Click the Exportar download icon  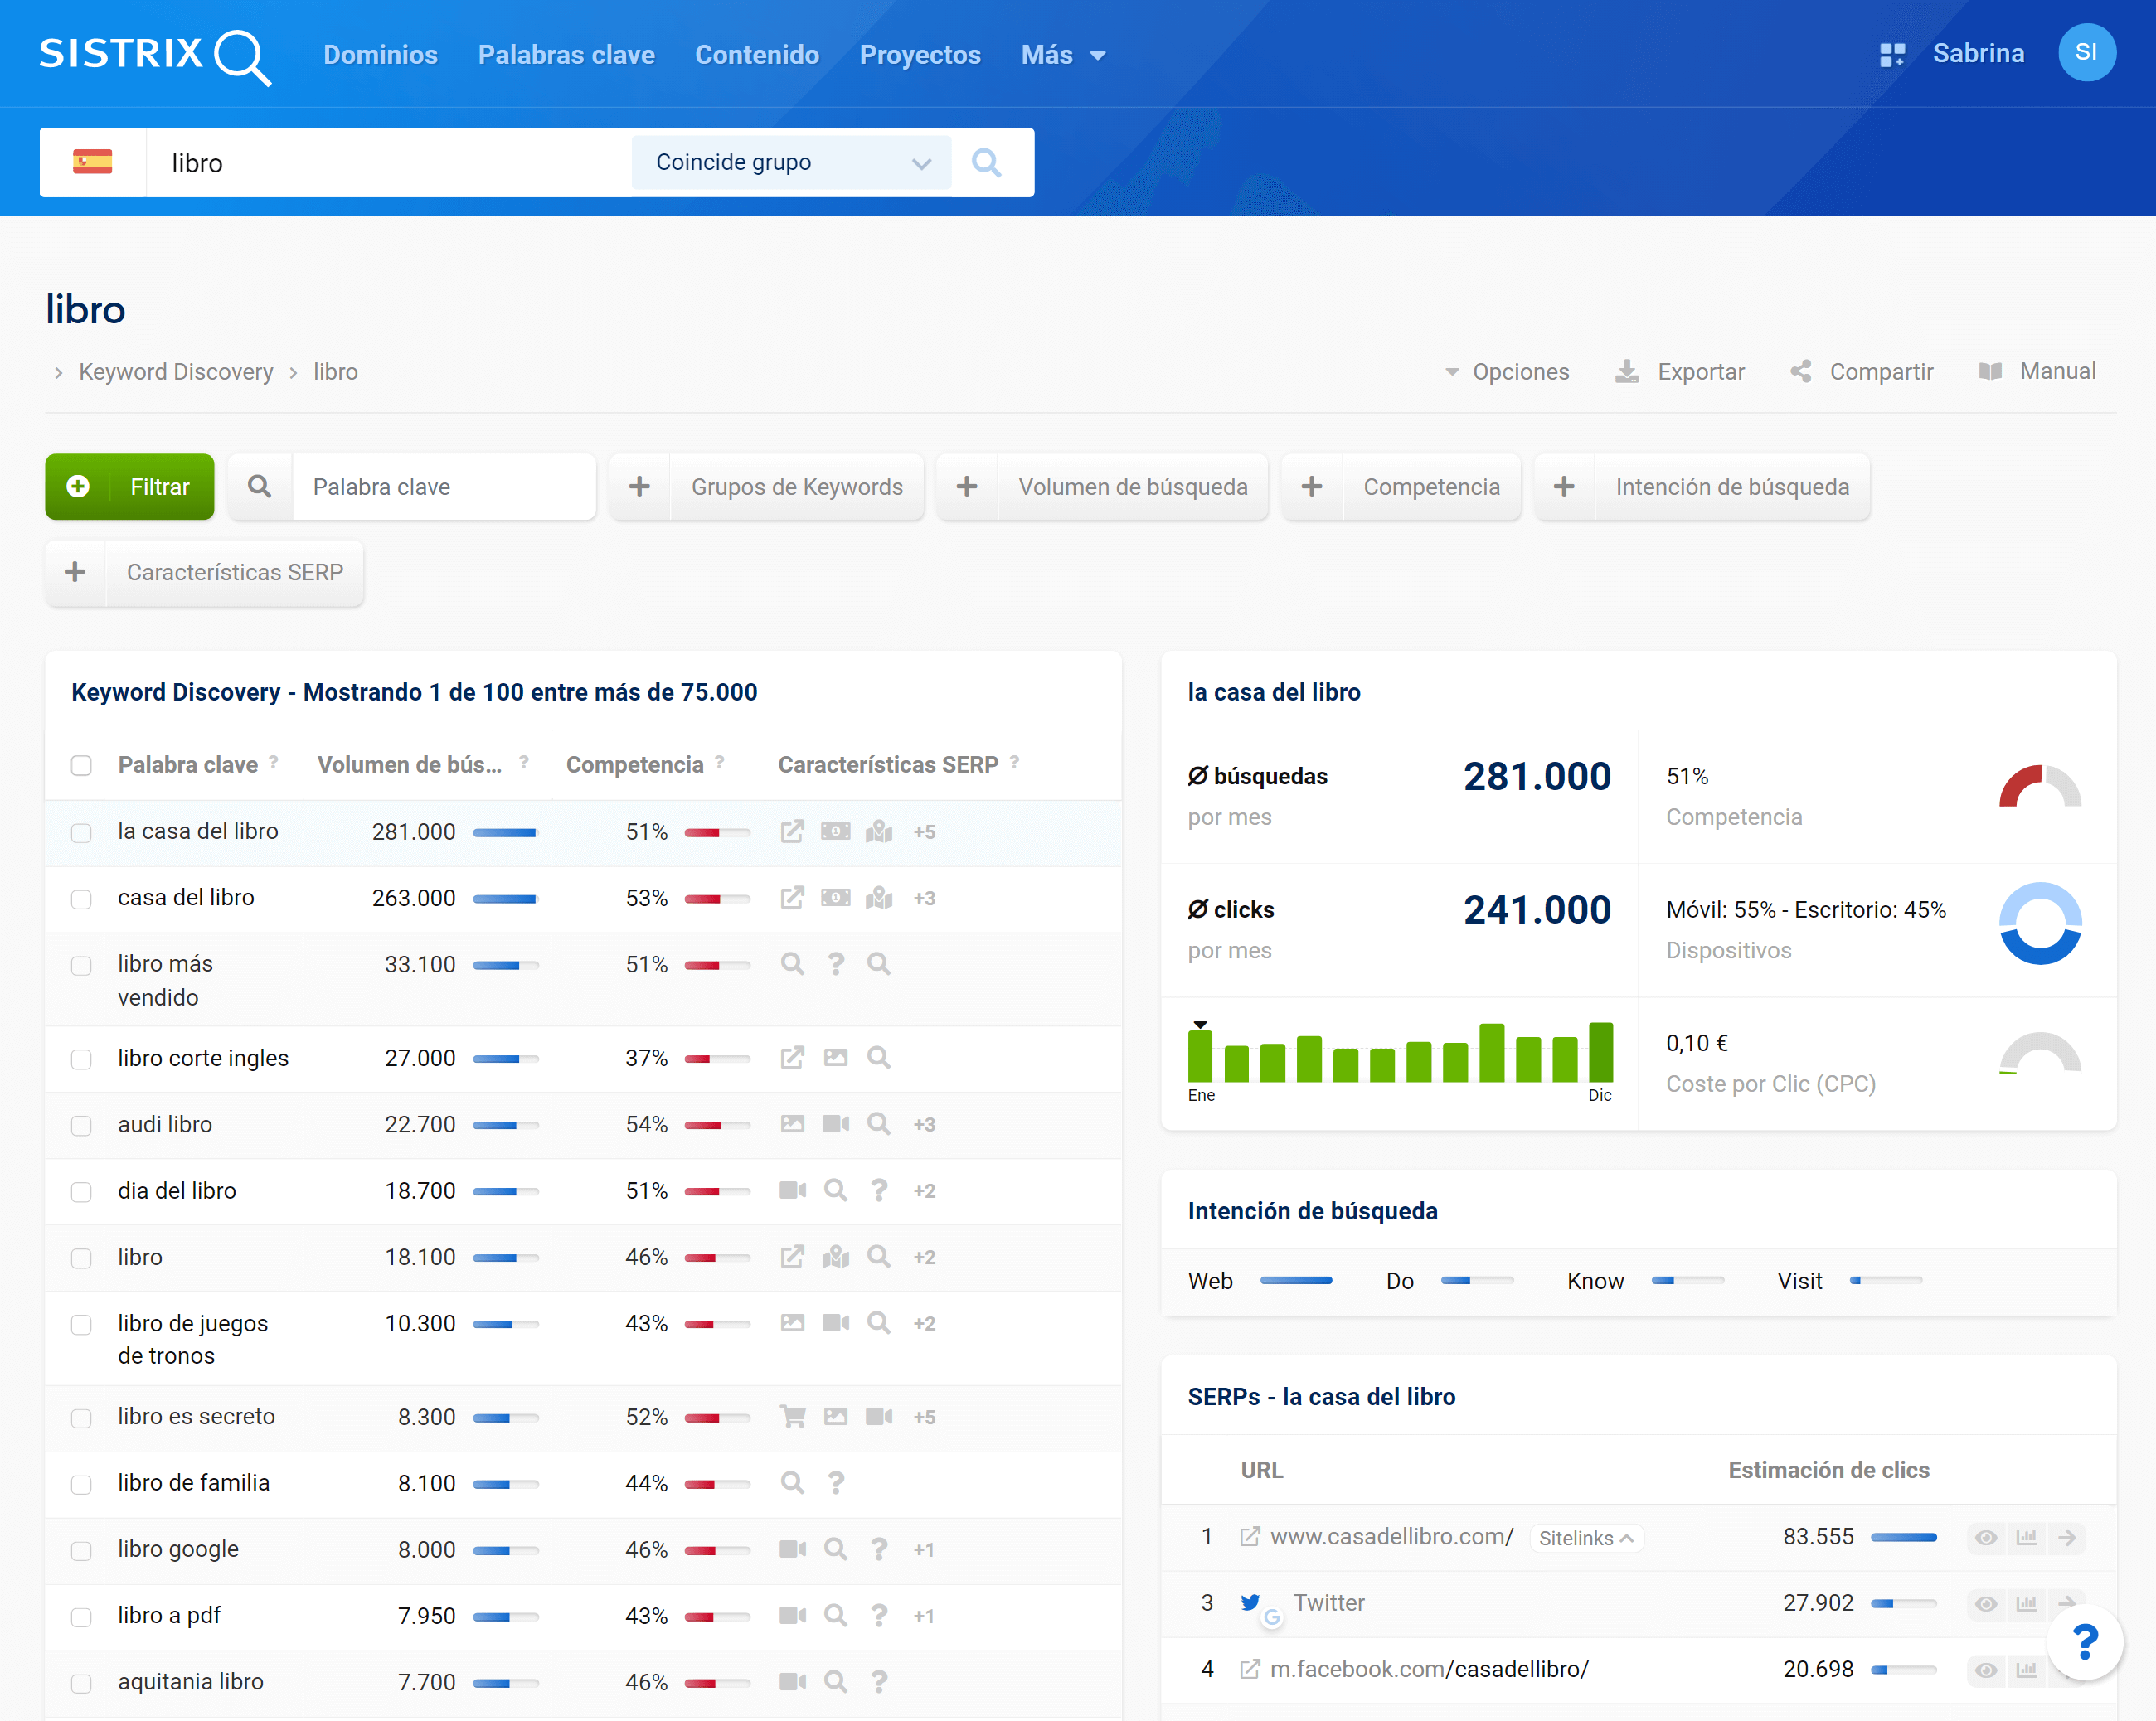pyautogui.click(x=1627, y=372)
